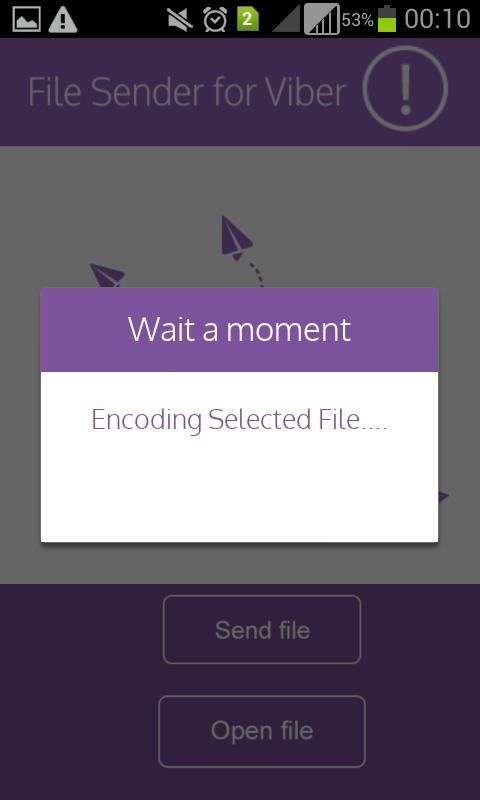This screenshot has height=800, width=480.
Task: Open the warning triangle notification icon
Action: [x=63, y=20]
